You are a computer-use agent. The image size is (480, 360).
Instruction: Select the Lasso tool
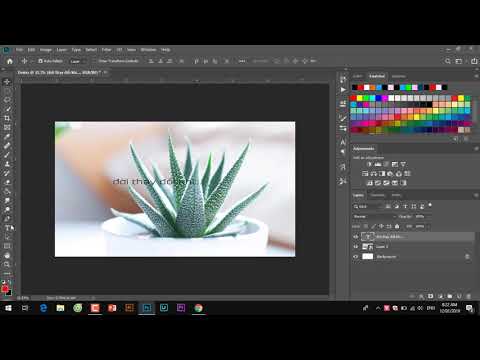pos(7,100)
